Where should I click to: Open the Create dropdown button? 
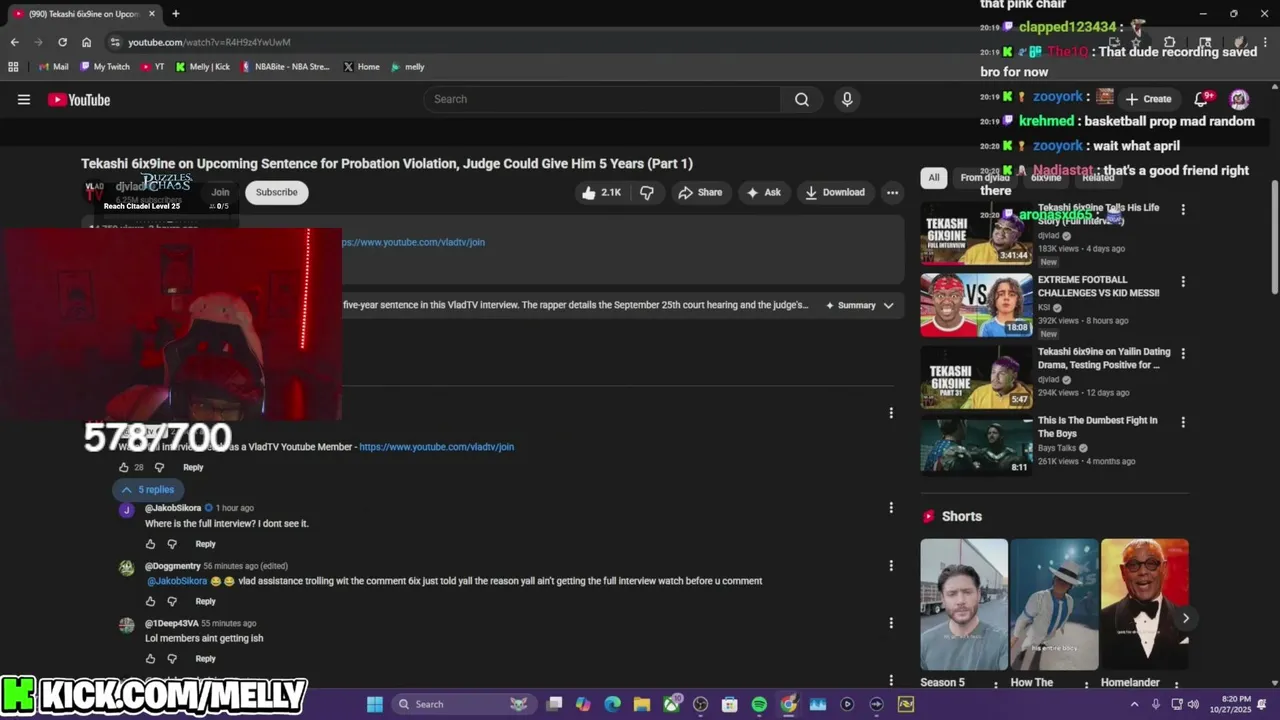tap(1148, 99)
